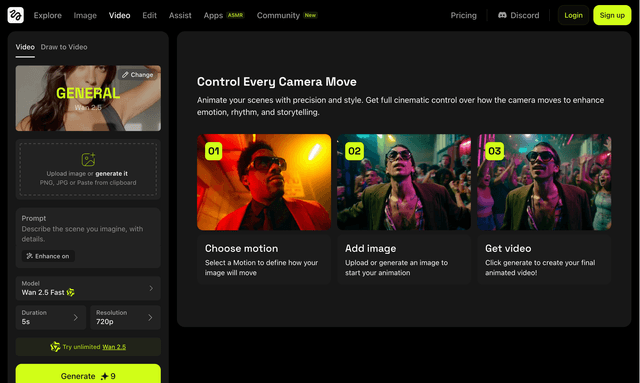Viewport: 640px width, 383px height.
Task: Click the Generate button
Action: click(88, 375)
